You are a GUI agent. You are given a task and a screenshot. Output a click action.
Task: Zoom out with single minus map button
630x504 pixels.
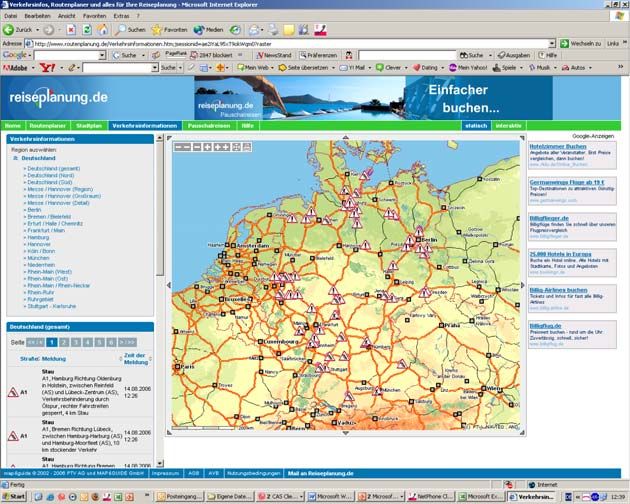click(197, 147)
